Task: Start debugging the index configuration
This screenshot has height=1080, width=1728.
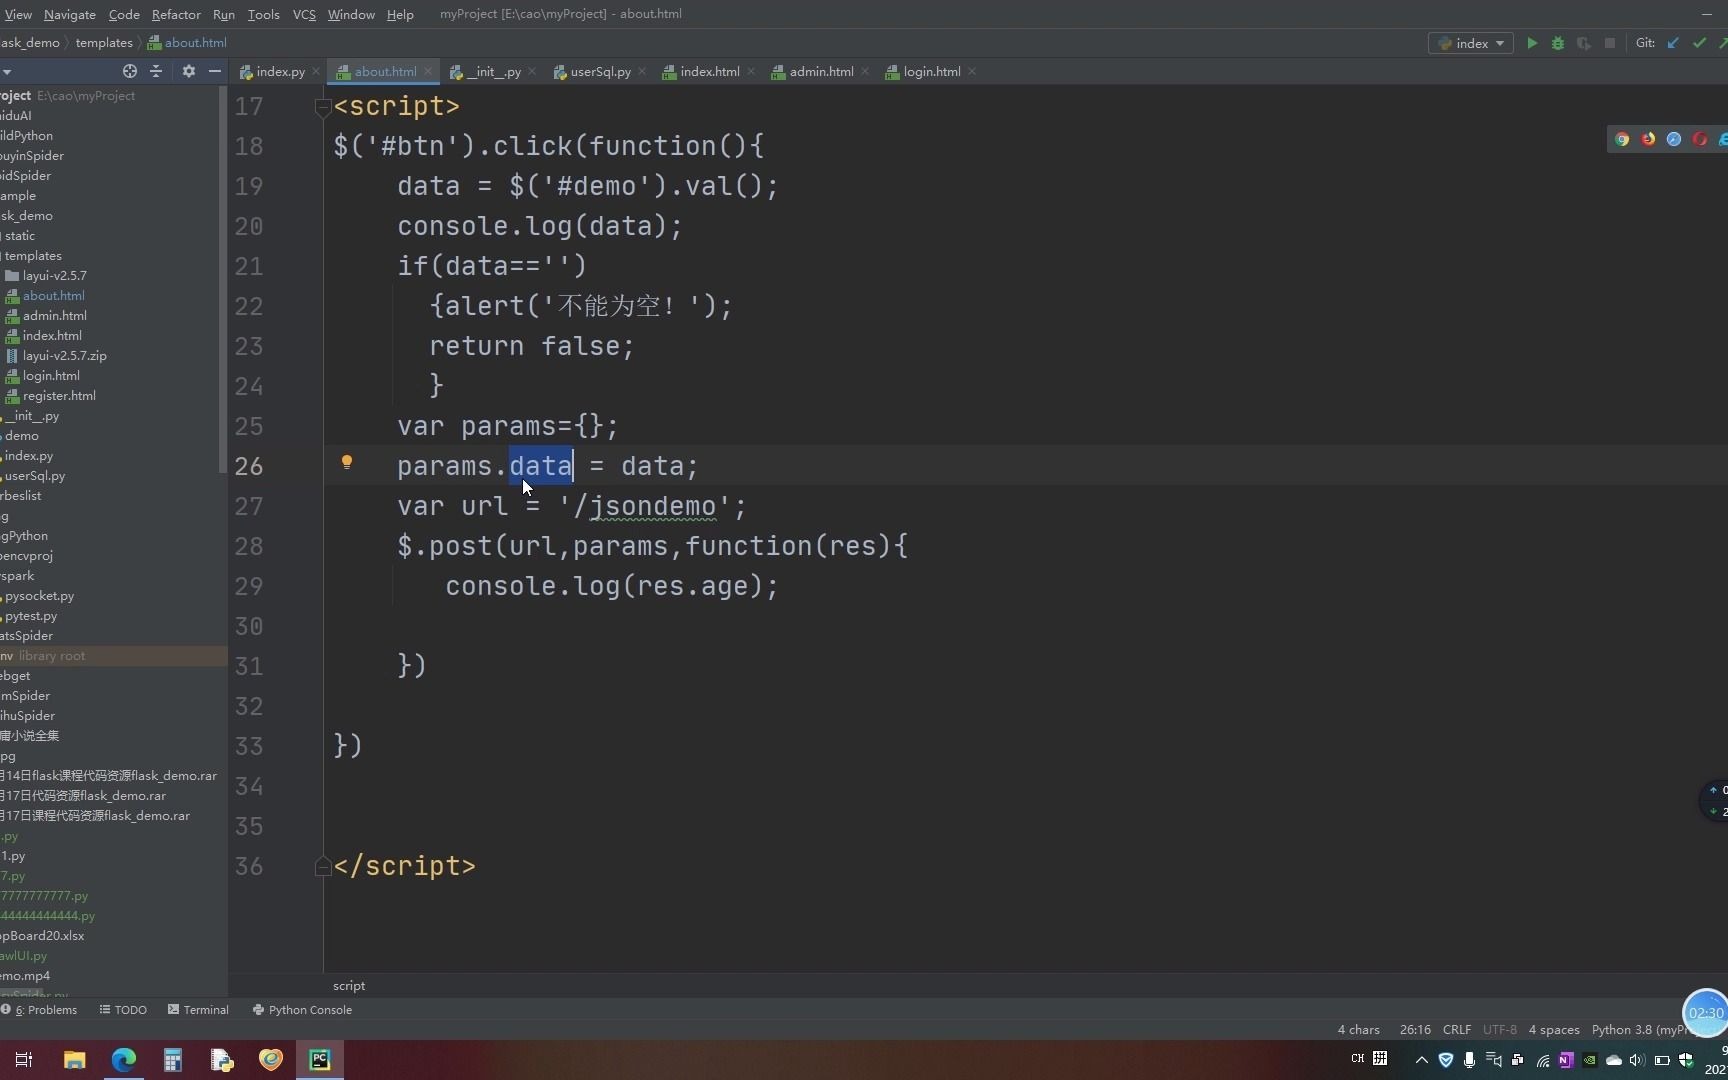Action: tap(1558, 43)
